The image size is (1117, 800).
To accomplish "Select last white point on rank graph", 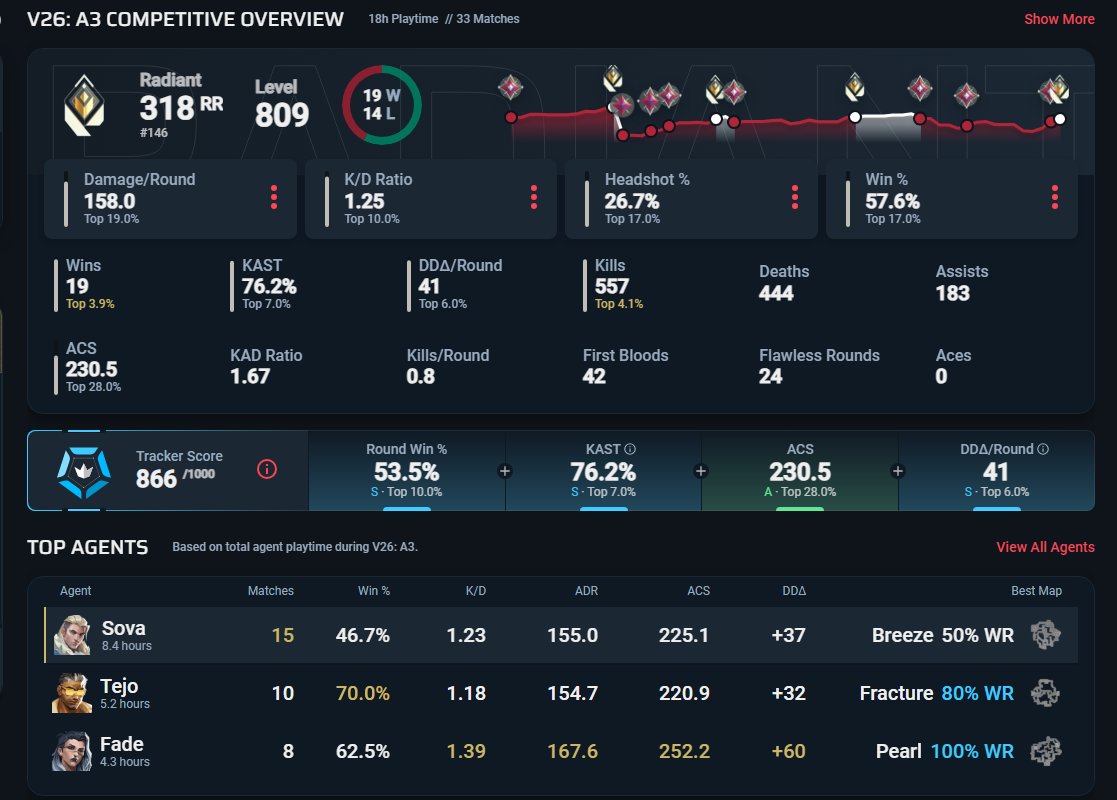I will [1060, 119].
